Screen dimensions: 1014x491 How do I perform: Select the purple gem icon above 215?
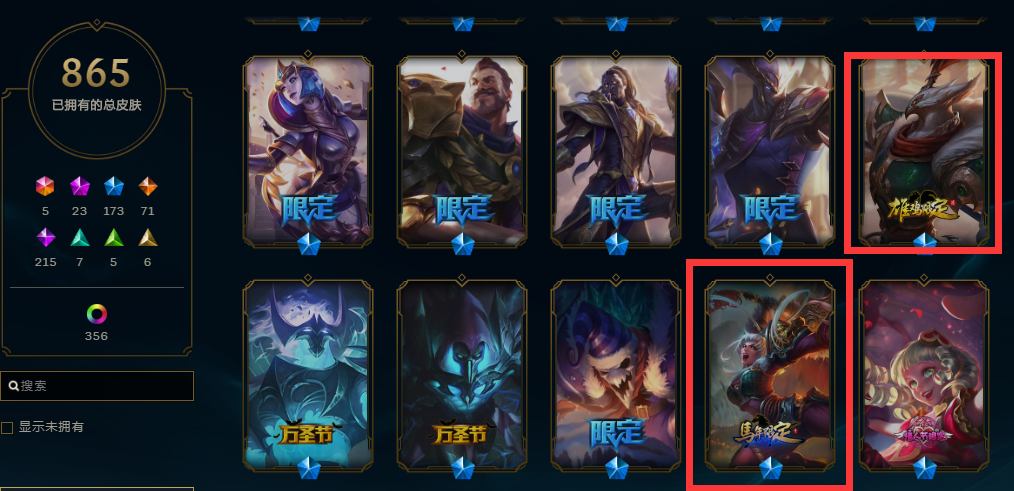point(45,237)
